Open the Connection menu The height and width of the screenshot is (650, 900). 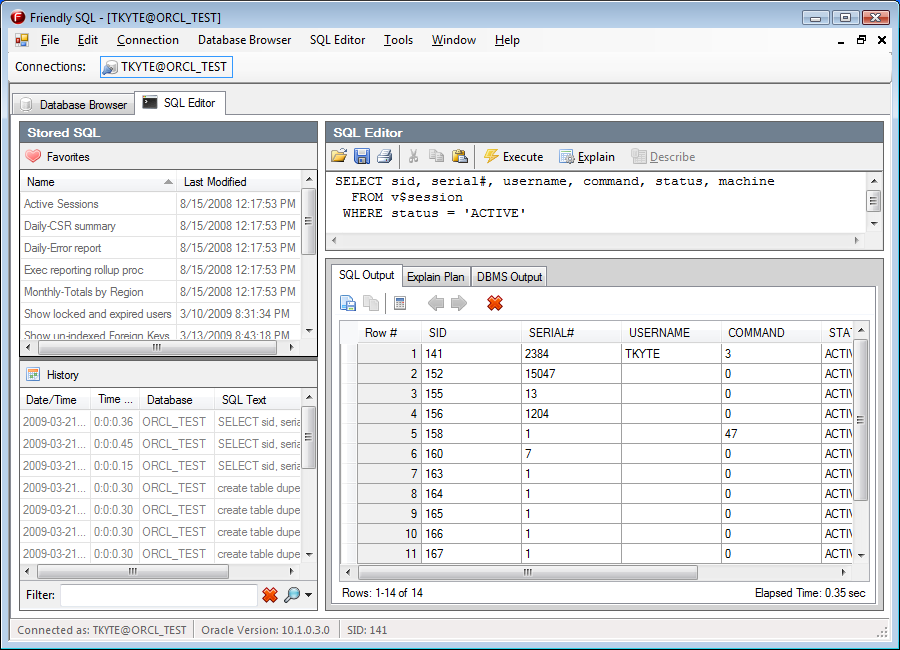point(148,40)
